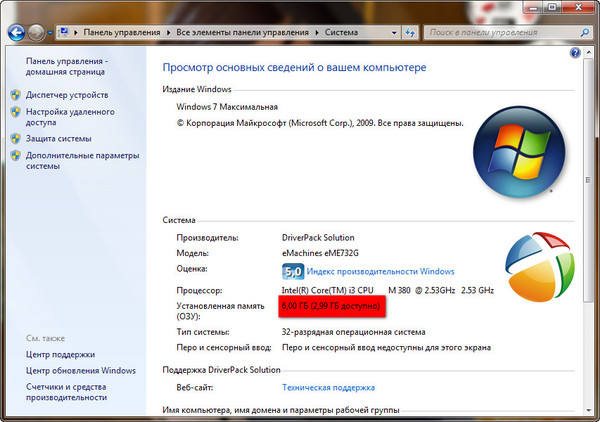Select 'Панель управления' breadcrumb in address bar

click(x=122, y=33)
